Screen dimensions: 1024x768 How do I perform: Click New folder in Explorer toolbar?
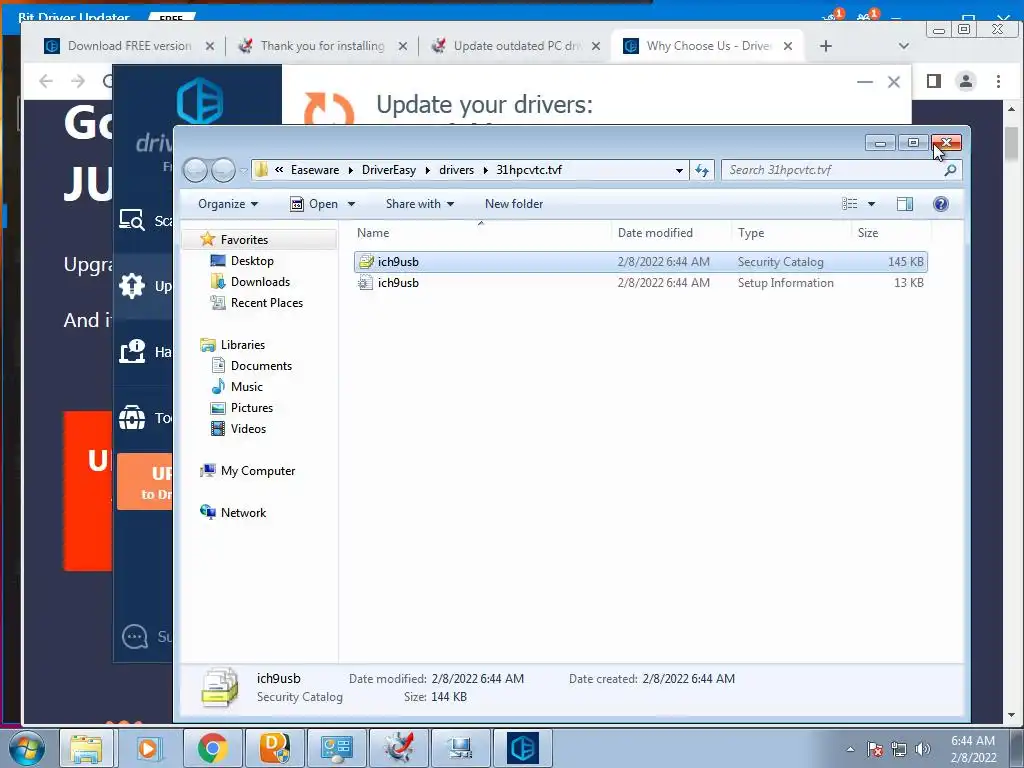click(x=514, y=204)
